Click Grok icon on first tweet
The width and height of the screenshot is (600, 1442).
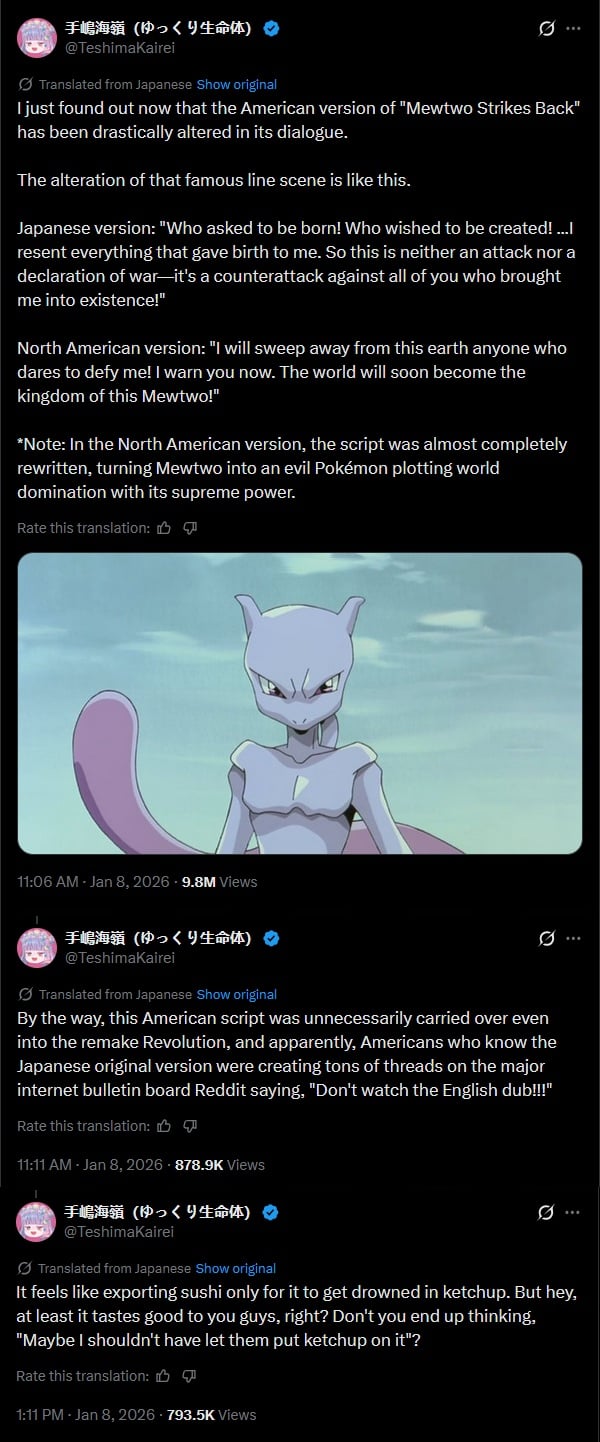(546, 29)
